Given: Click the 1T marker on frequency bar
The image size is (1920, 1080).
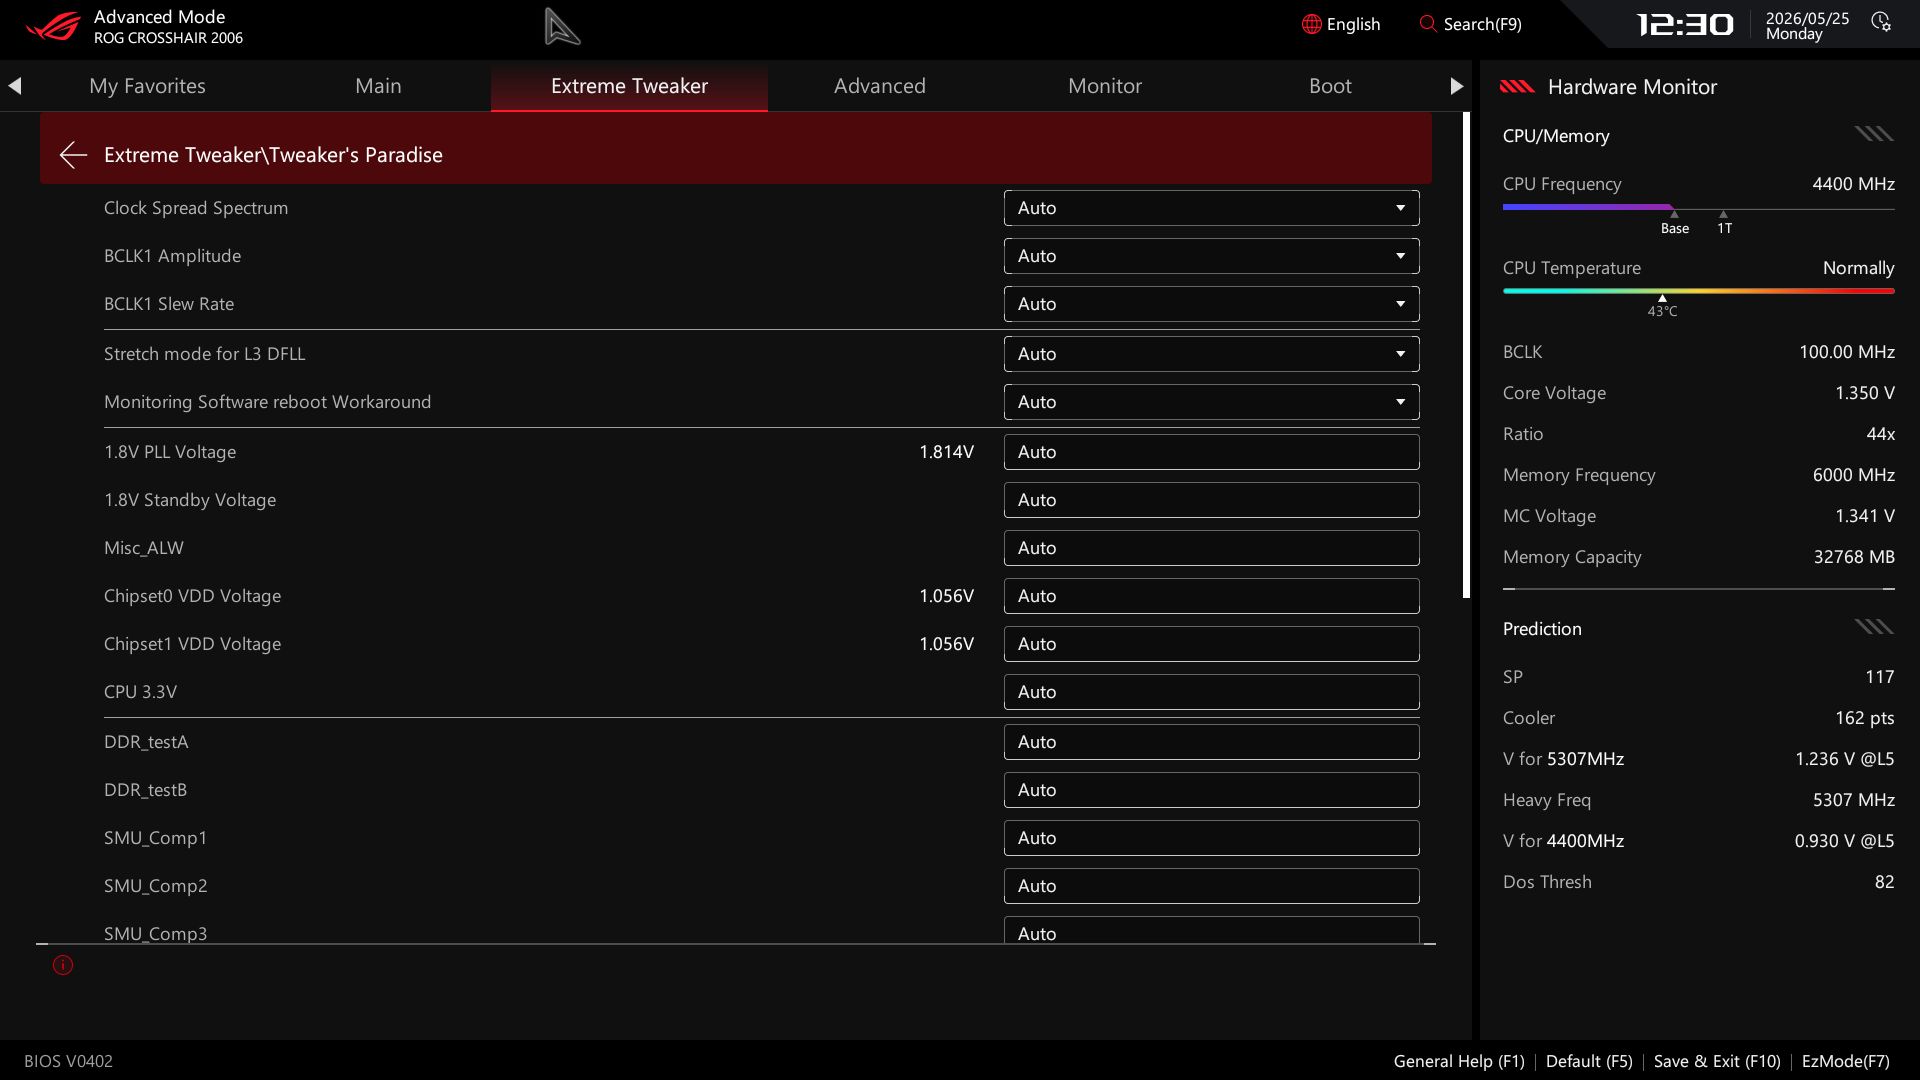Looking at the screenshot, I should (x=1724, y=223).
